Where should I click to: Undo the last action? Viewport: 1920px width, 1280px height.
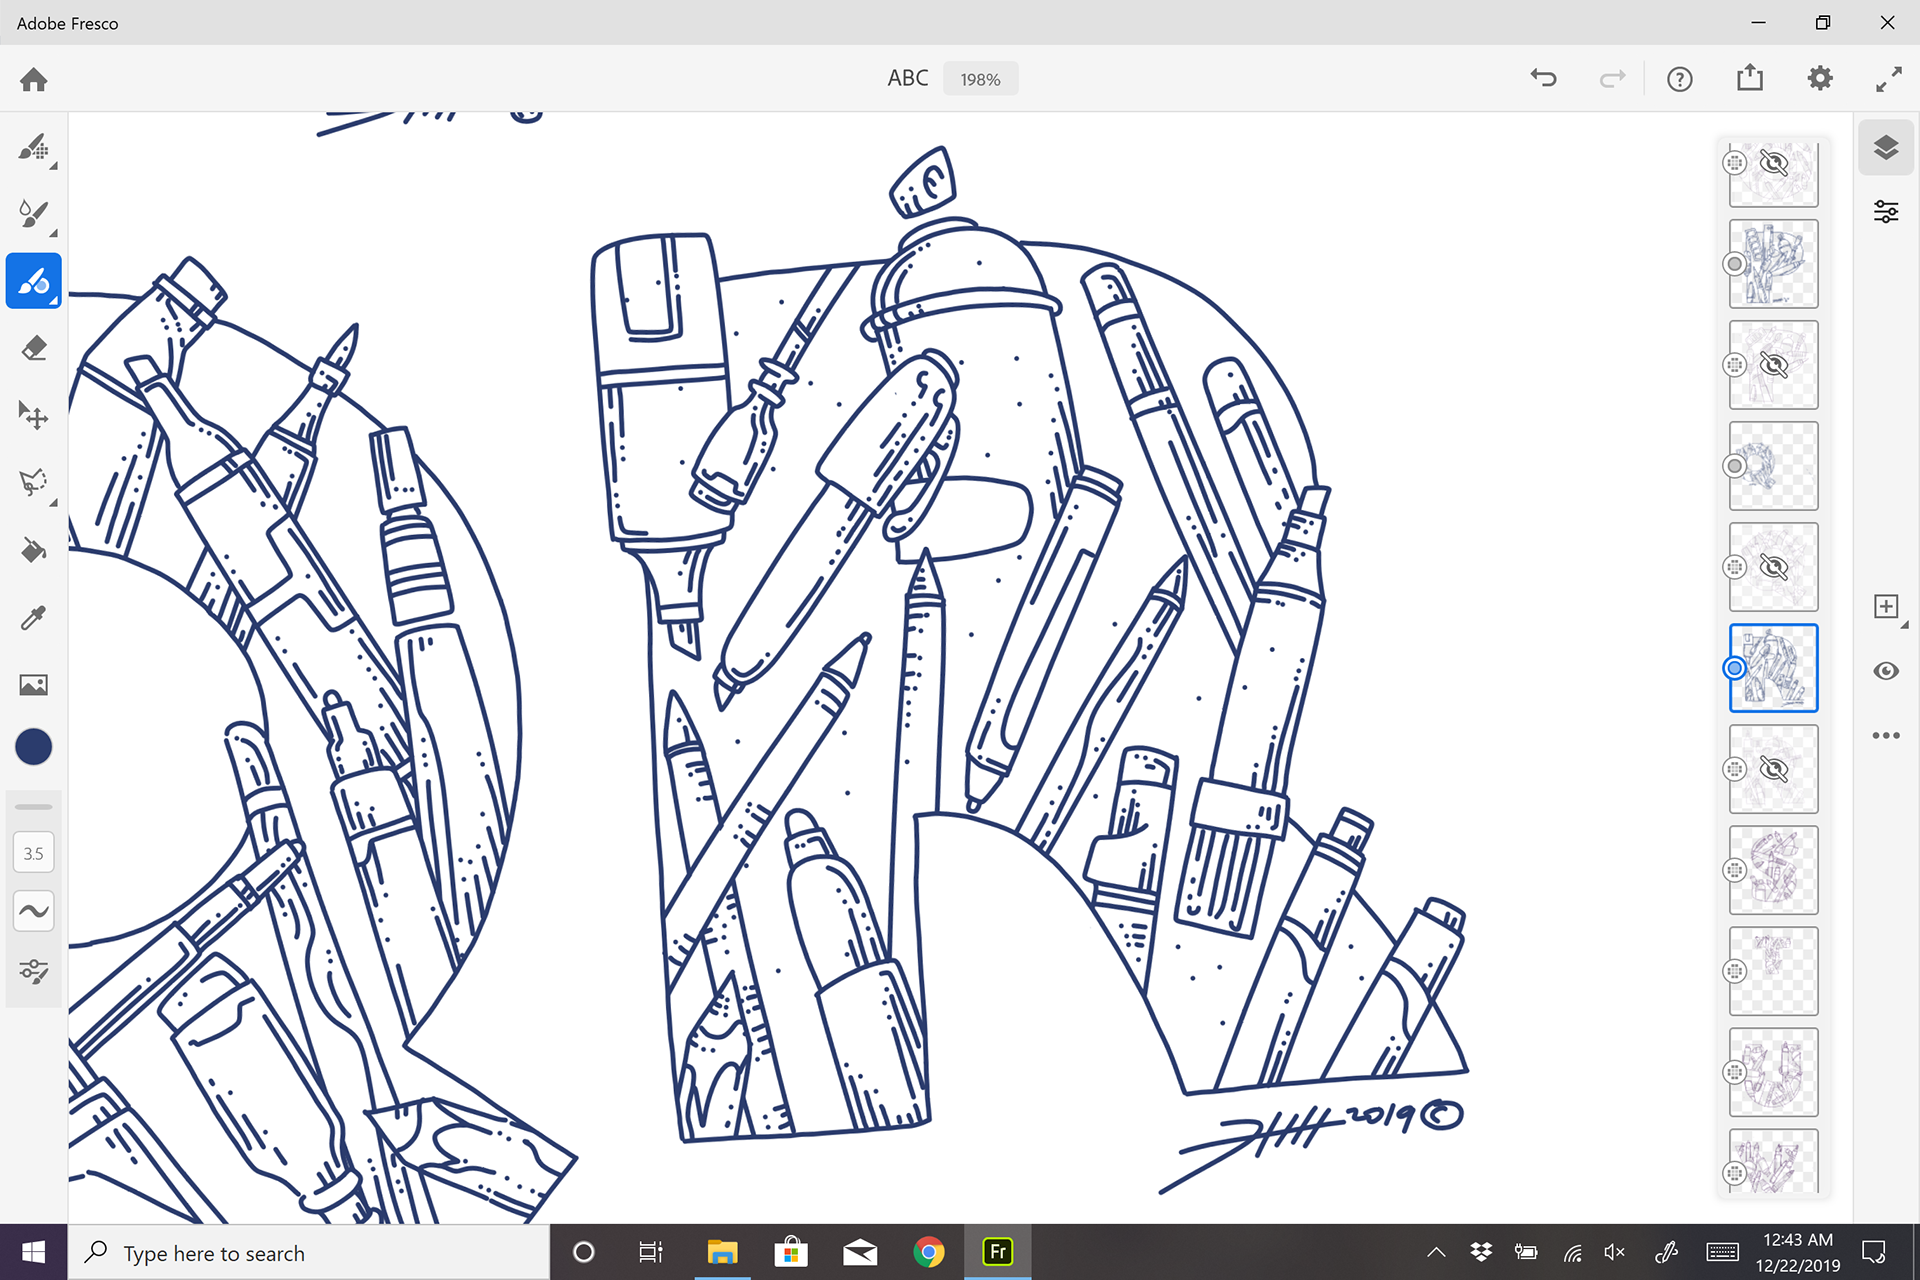1544,78
